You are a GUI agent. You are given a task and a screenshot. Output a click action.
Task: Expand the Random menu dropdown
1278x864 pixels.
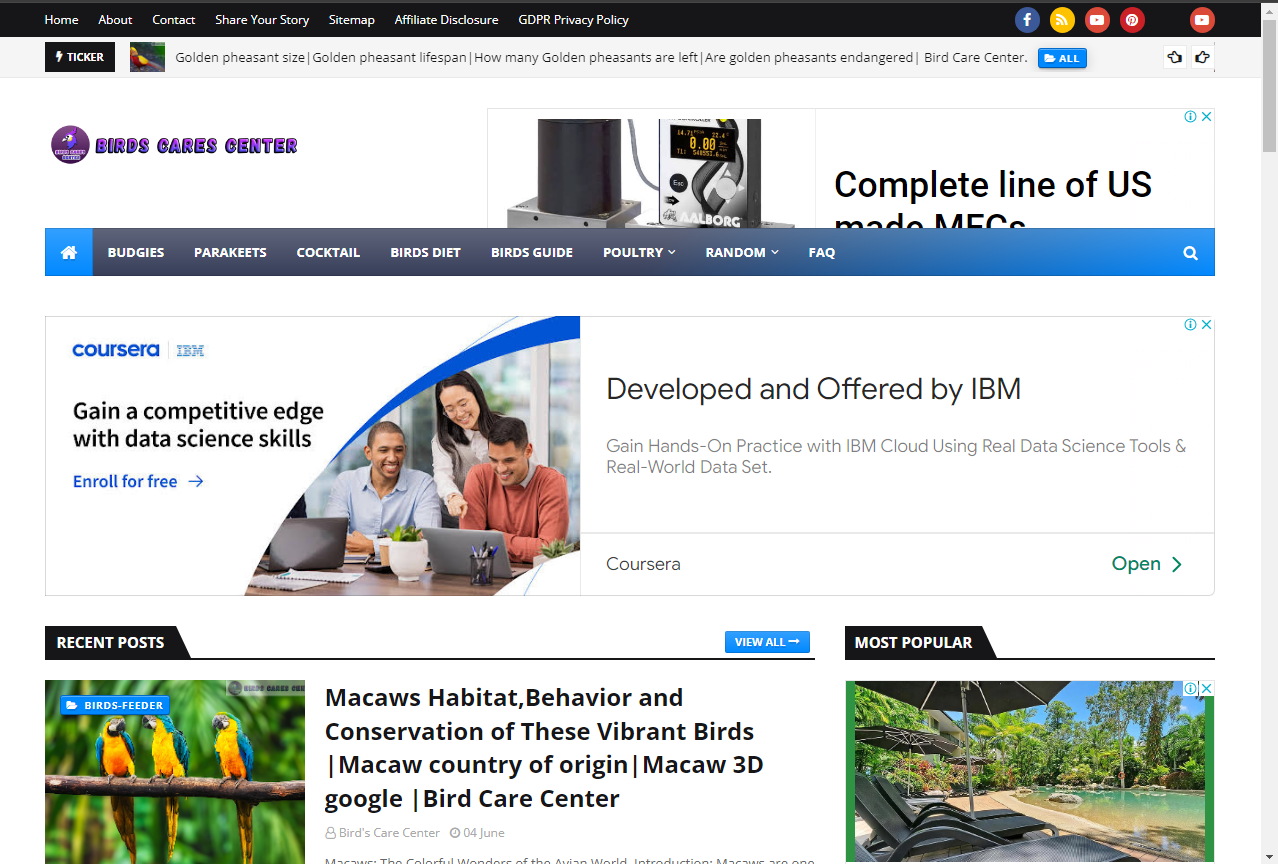click(742, 252)
